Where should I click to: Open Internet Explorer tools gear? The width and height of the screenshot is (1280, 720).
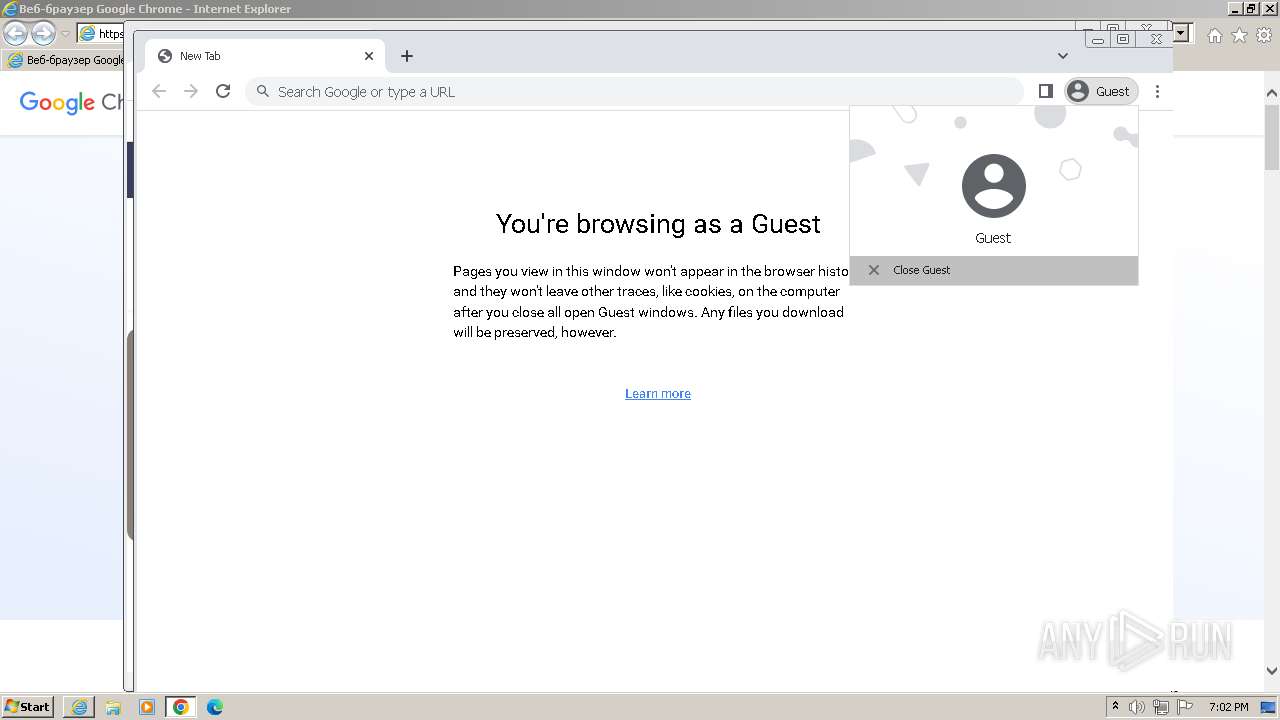[x=1264, y=35]
